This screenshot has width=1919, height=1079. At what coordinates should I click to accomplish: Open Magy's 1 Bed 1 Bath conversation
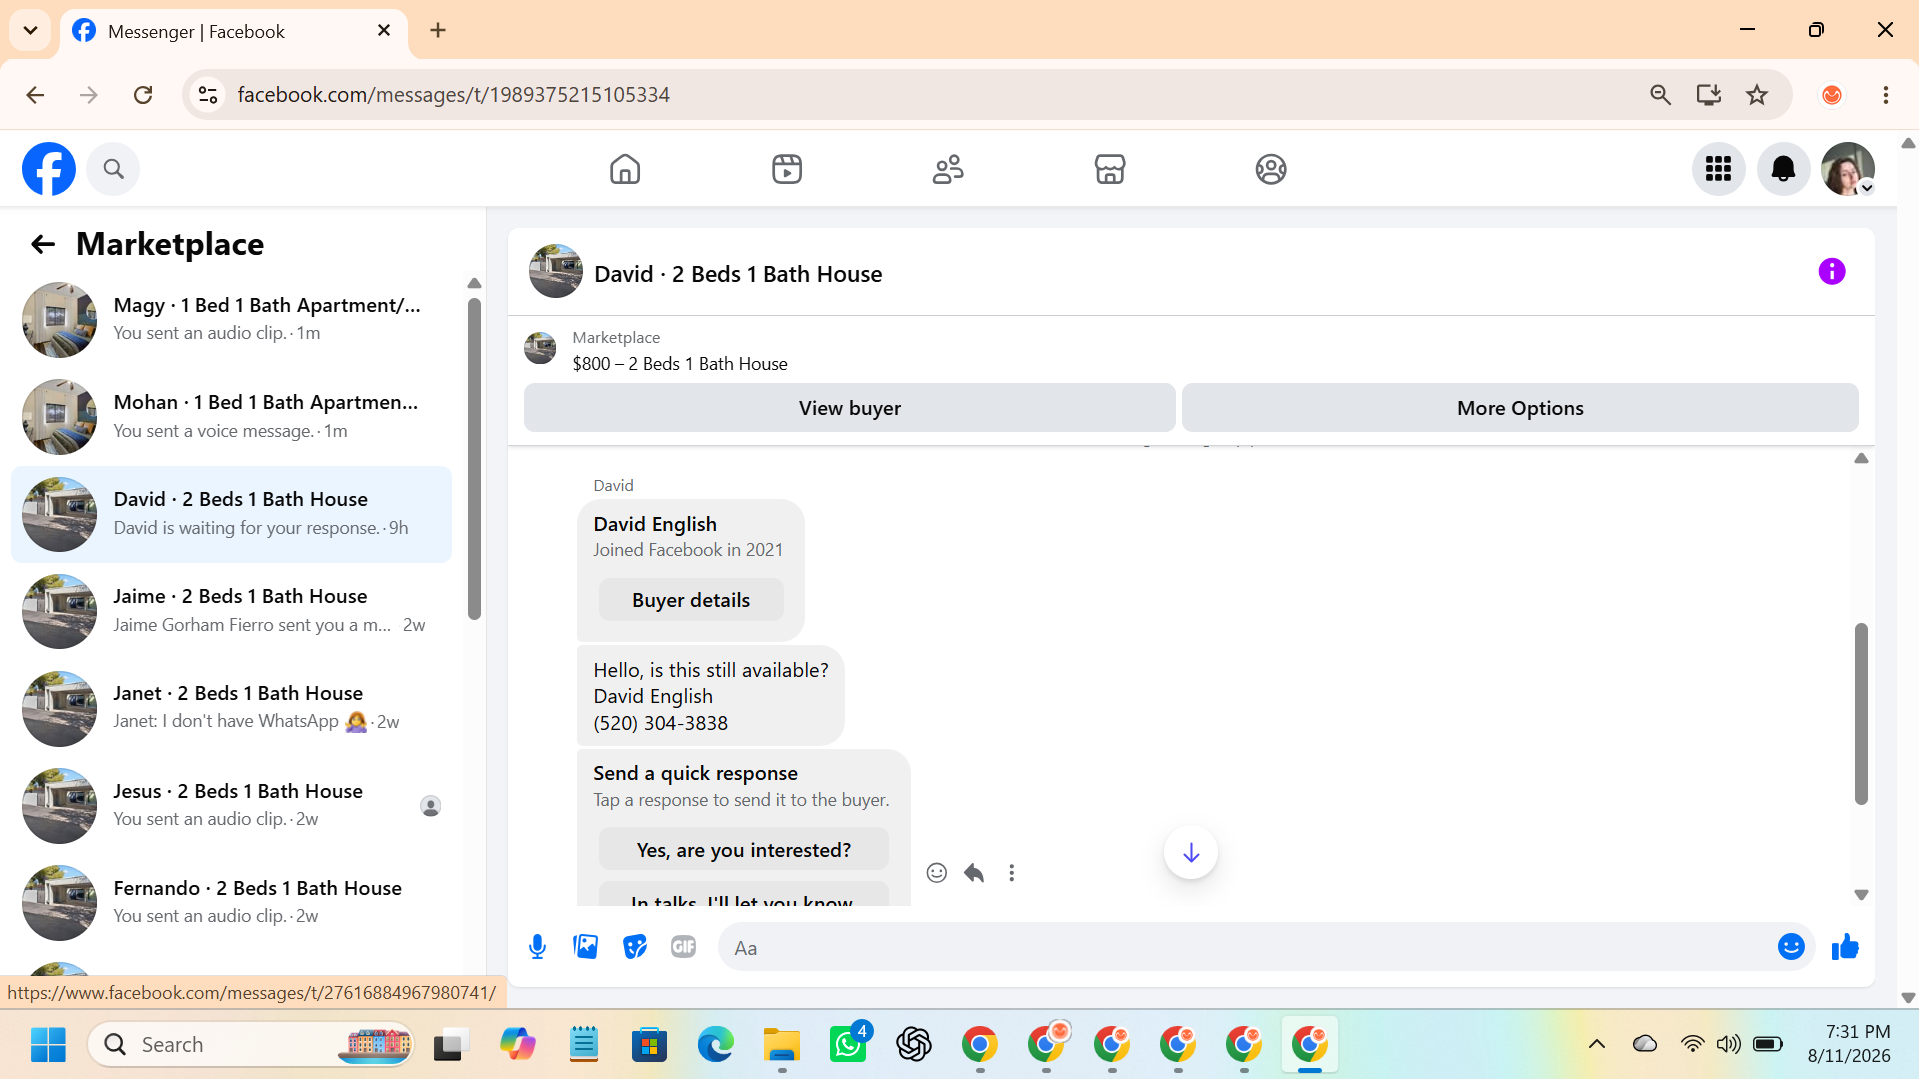pyautogui.click(x=232, y=319)
